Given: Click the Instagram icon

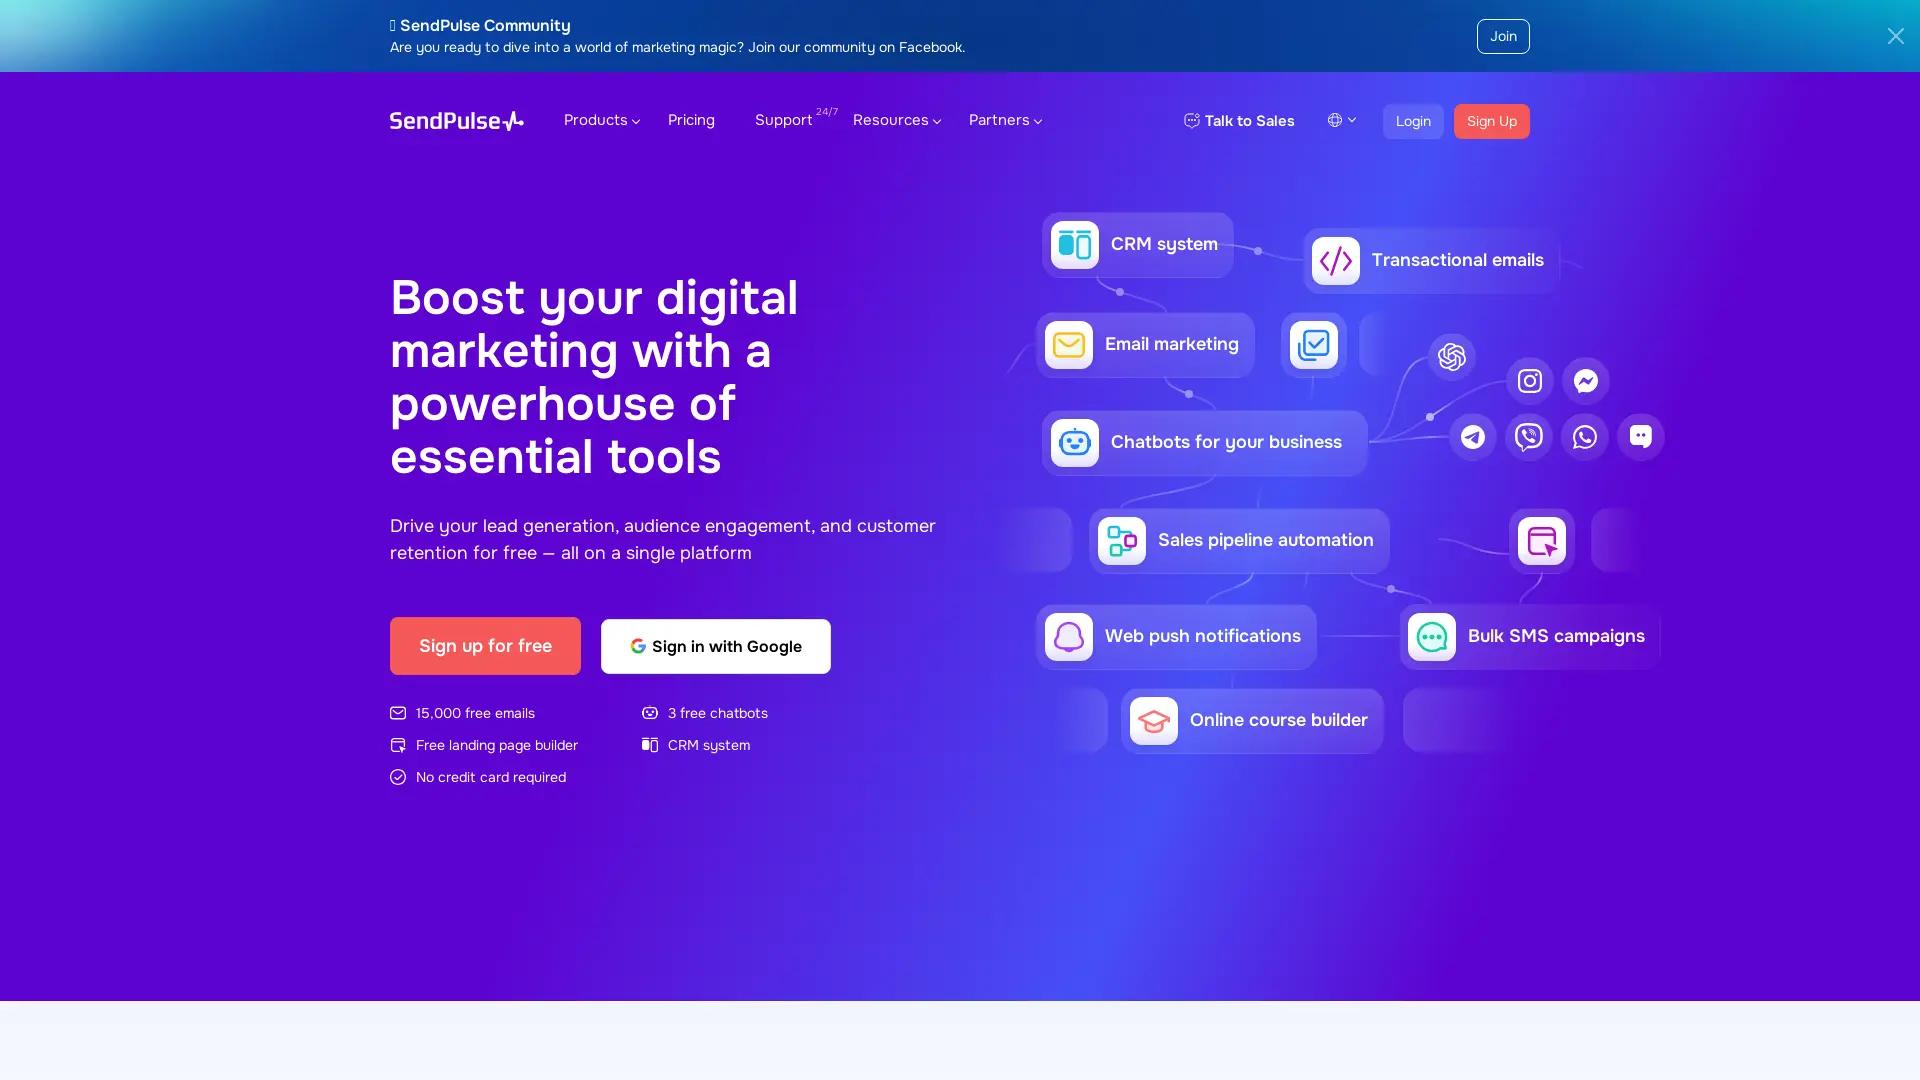Looking at the screenshot, I should coord(1528,380).
